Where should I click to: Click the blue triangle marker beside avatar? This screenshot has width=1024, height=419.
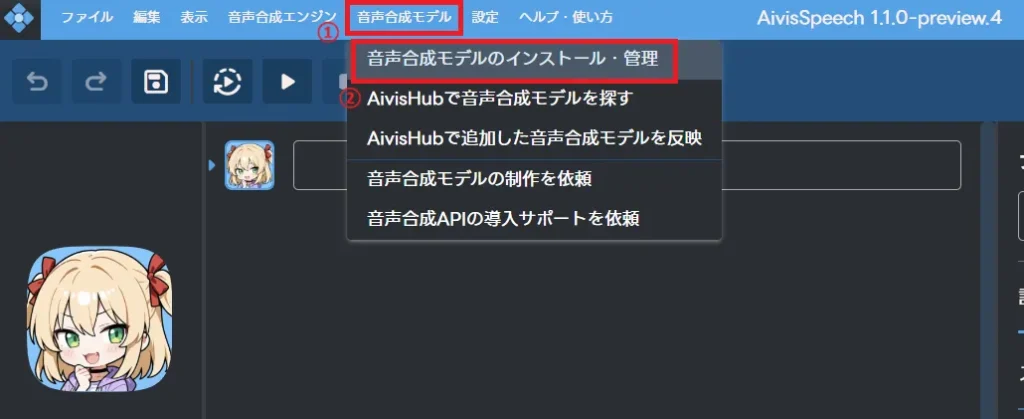(x=212, y=165)
